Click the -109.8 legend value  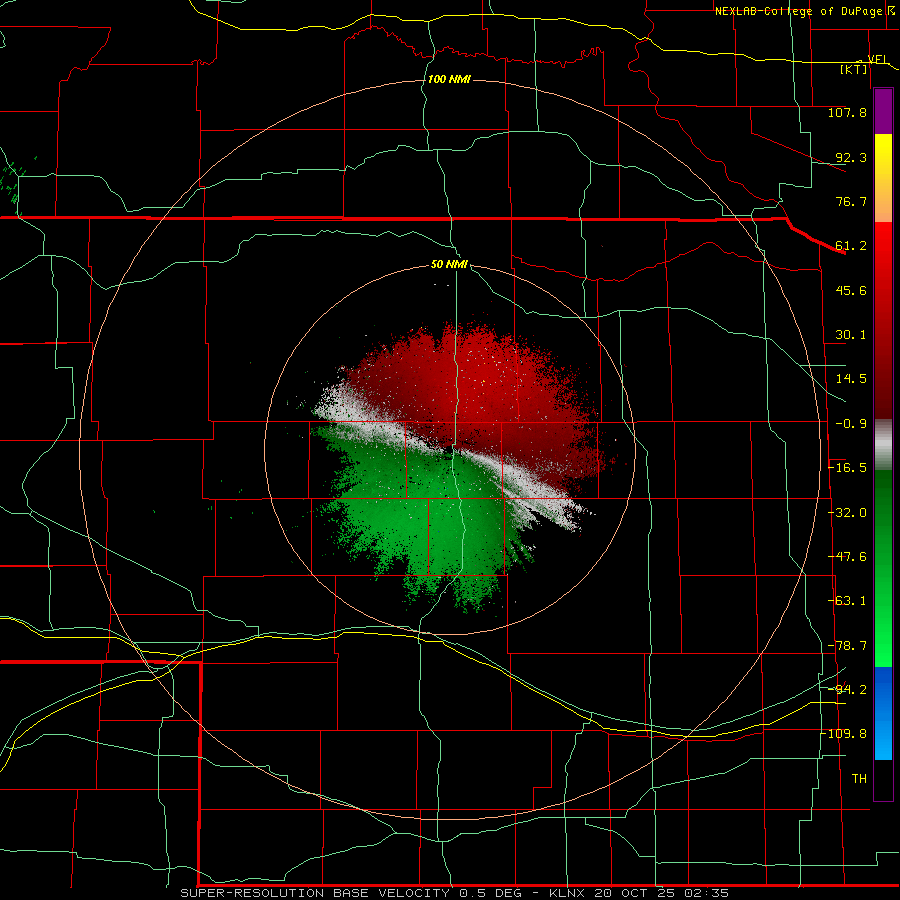(x=844, y=734)
